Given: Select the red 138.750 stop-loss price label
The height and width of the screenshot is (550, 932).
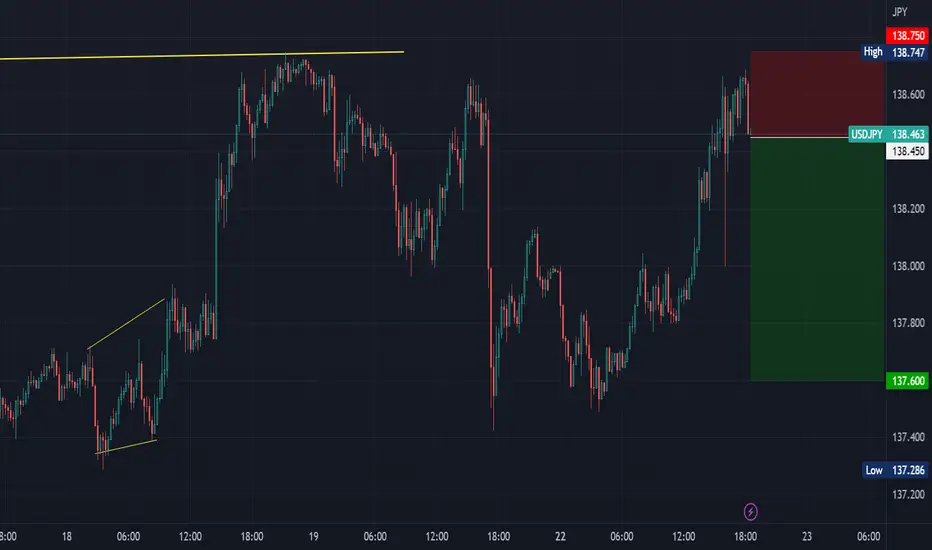Looking at the screenshot, I should pyautogui.click(x=907, y=36).
